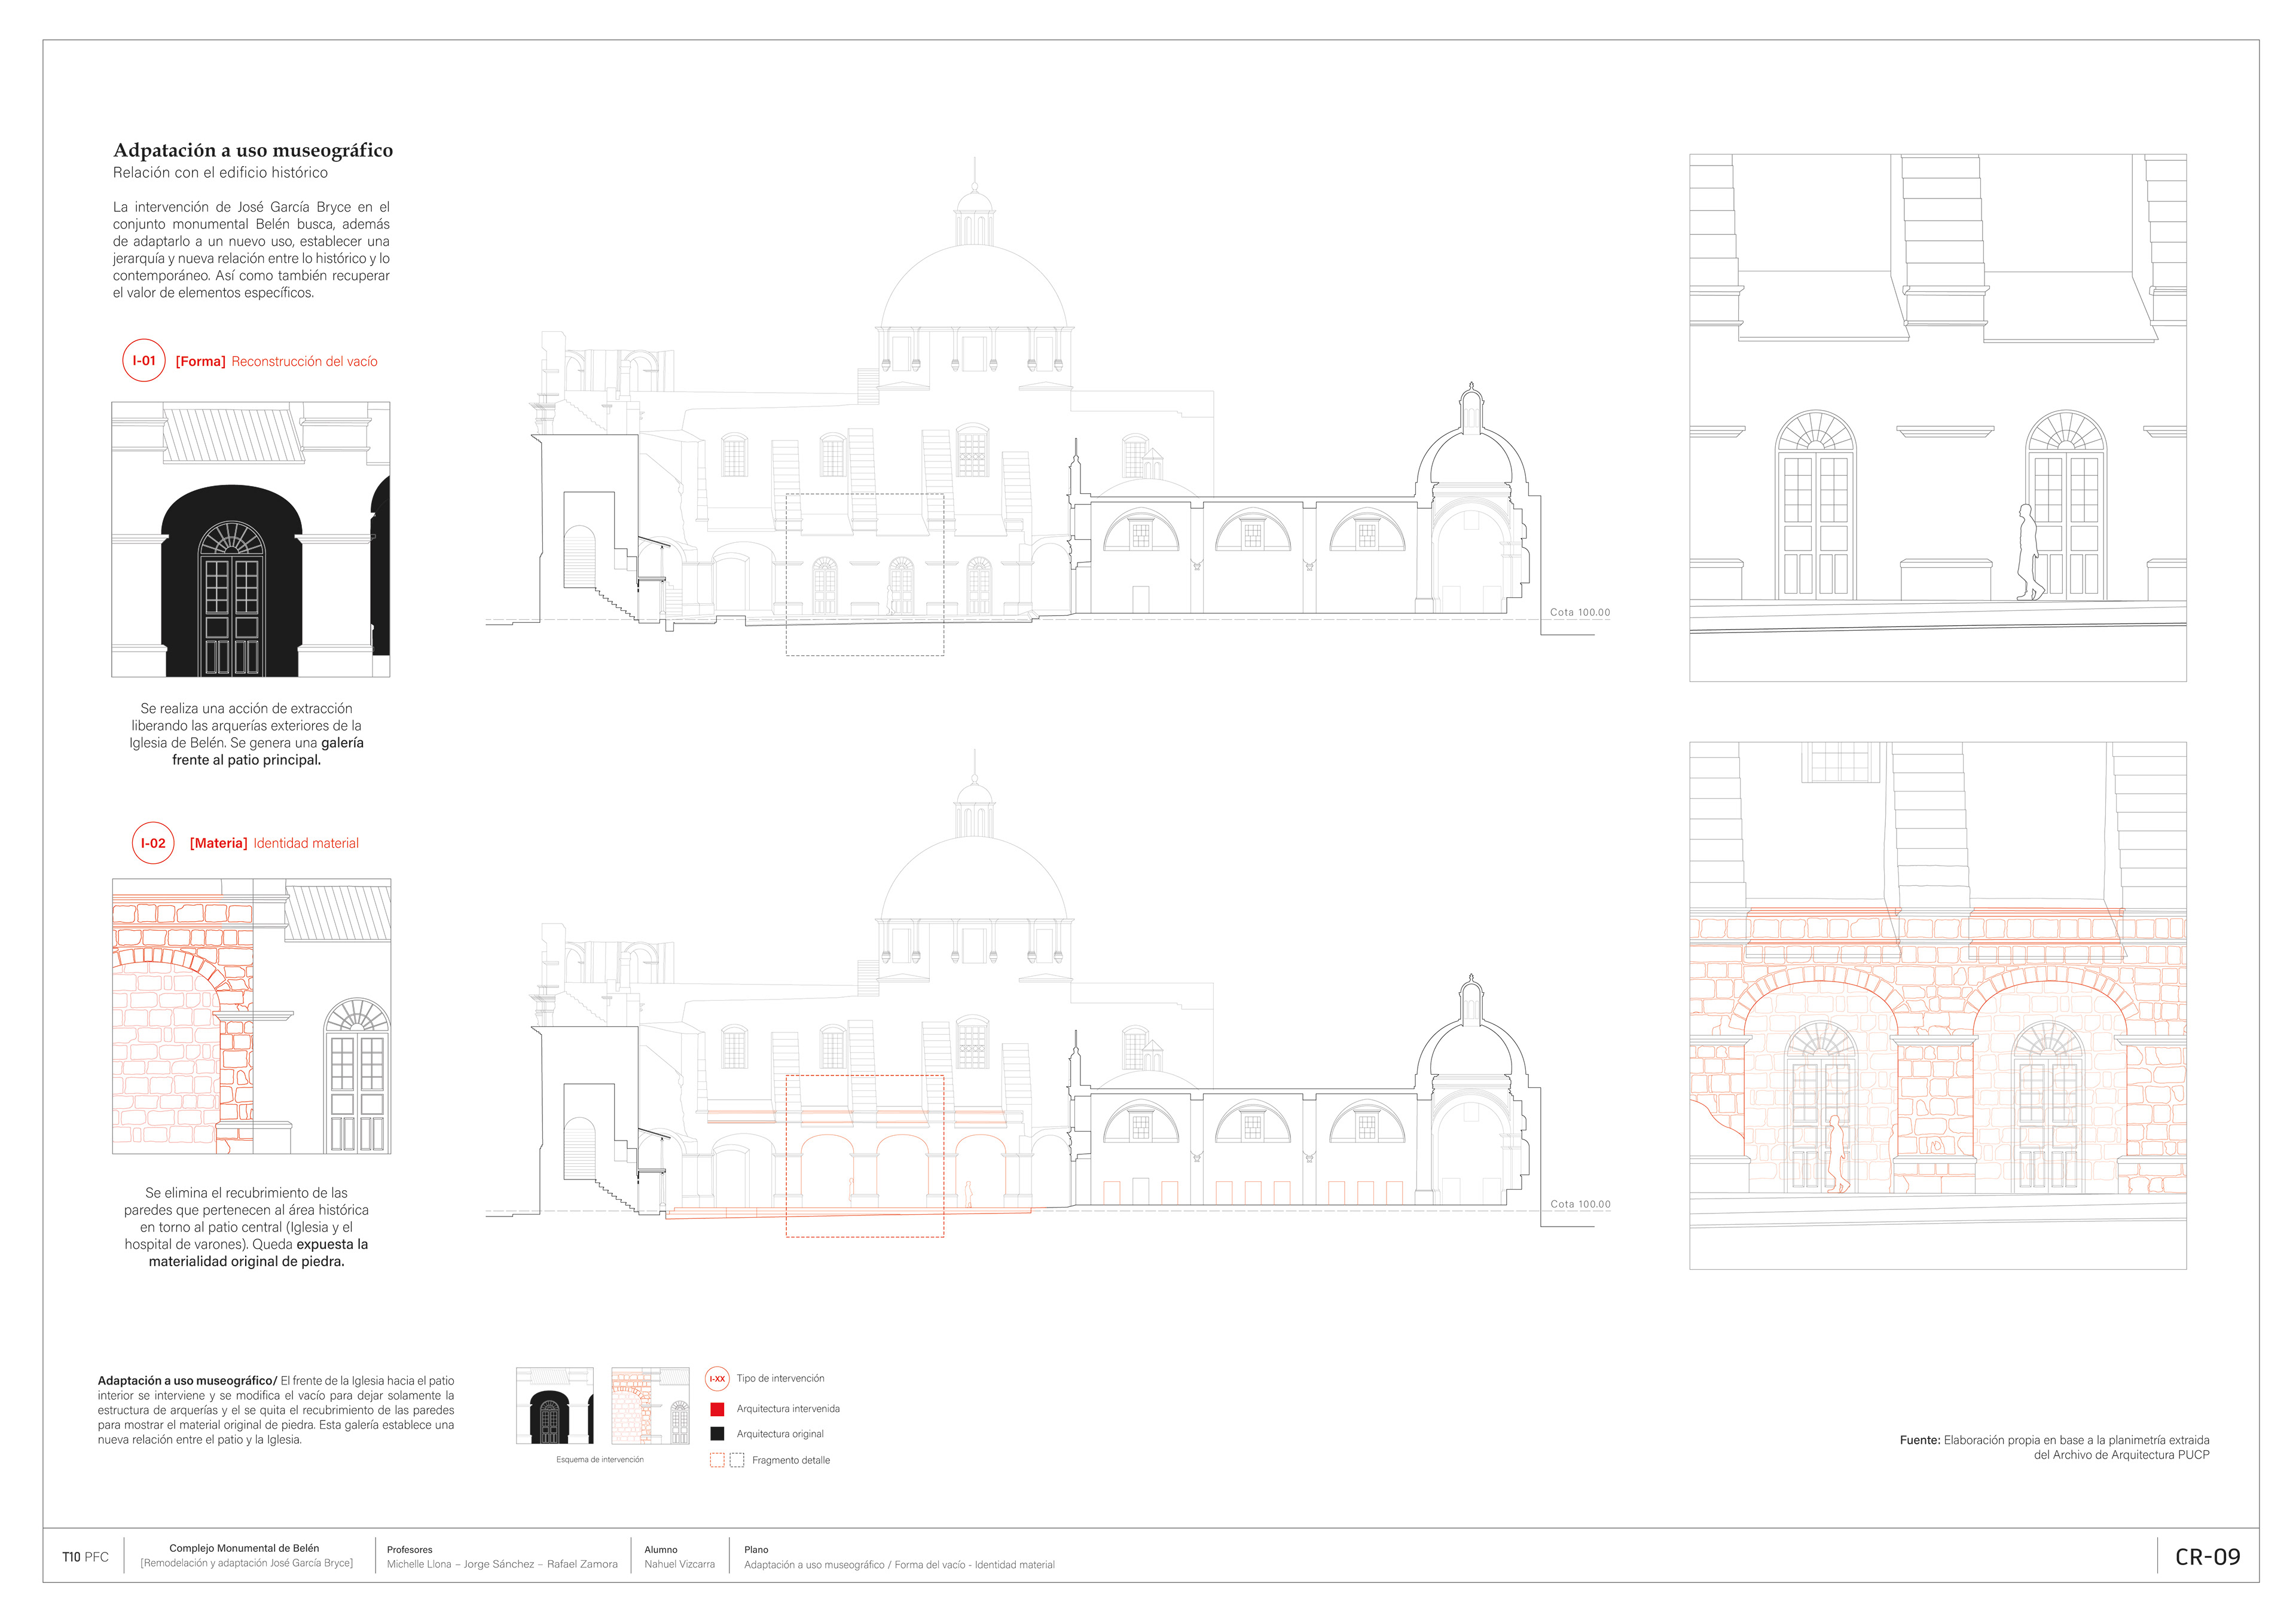
Task: Click the '[Materia] Identidad material' heading
Action: pos(274,844)
